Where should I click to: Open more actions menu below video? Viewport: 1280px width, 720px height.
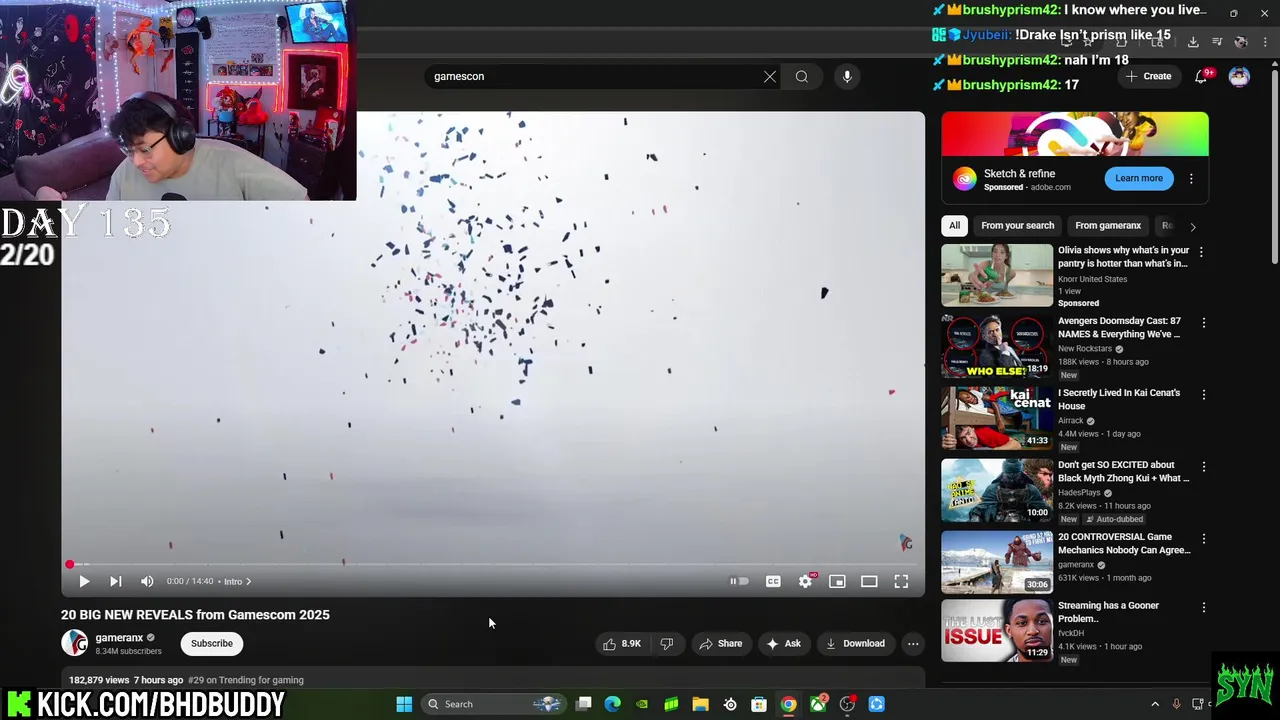click(913, 644)
